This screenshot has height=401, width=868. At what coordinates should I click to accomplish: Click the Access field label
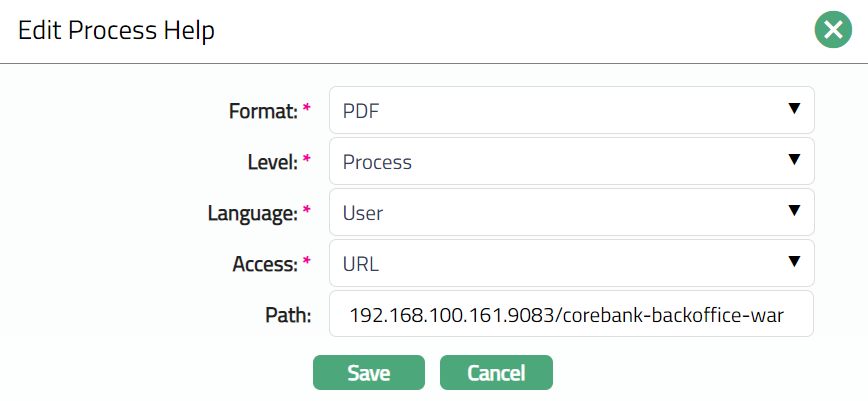[265, 264]
